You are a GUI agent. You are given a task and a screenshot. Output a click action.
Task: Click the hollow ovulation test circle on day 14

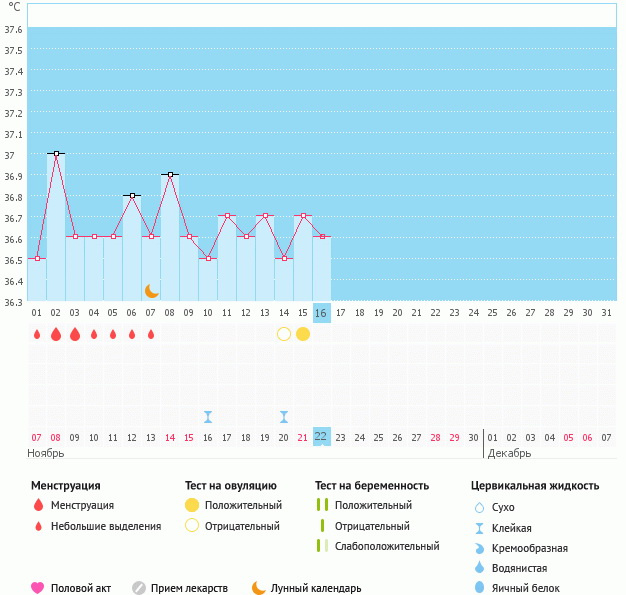[x=284, y=334]
